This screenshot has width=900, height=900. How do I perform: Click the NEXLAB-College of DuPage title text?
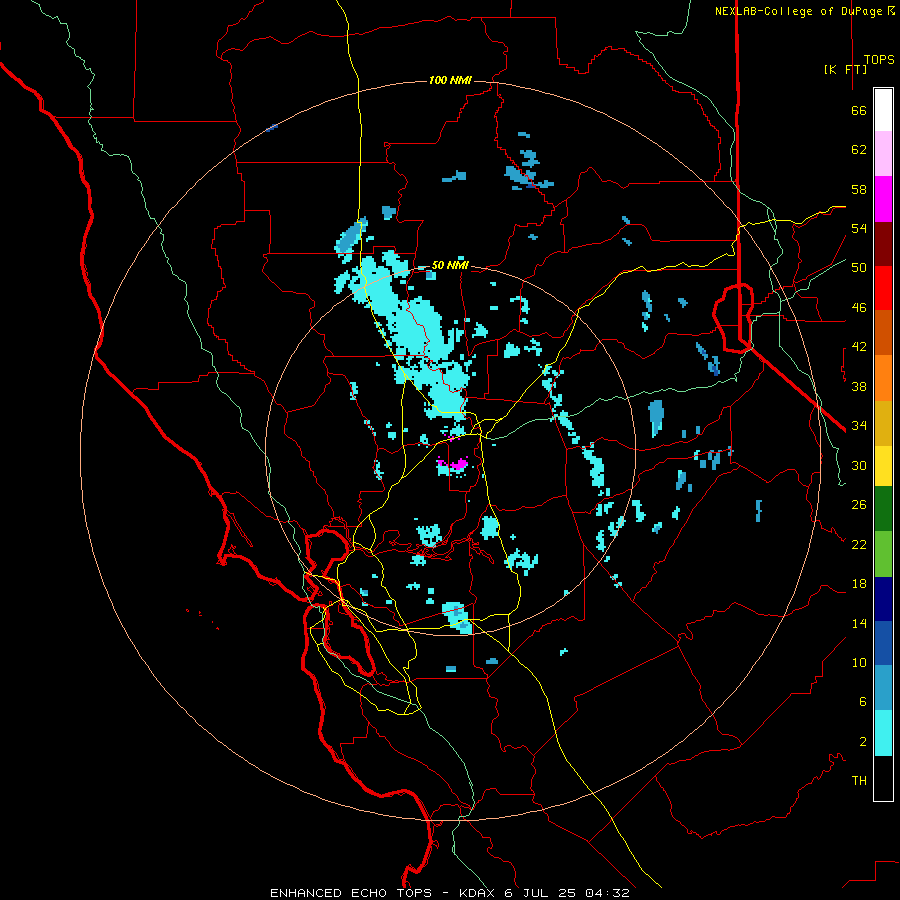[799, 11]
